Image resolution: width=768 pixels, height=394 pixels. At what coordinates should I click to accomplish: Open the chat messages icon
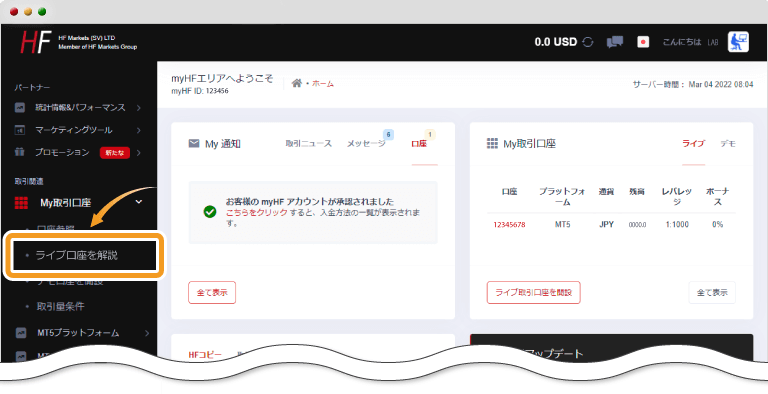[x=615, y=42]
